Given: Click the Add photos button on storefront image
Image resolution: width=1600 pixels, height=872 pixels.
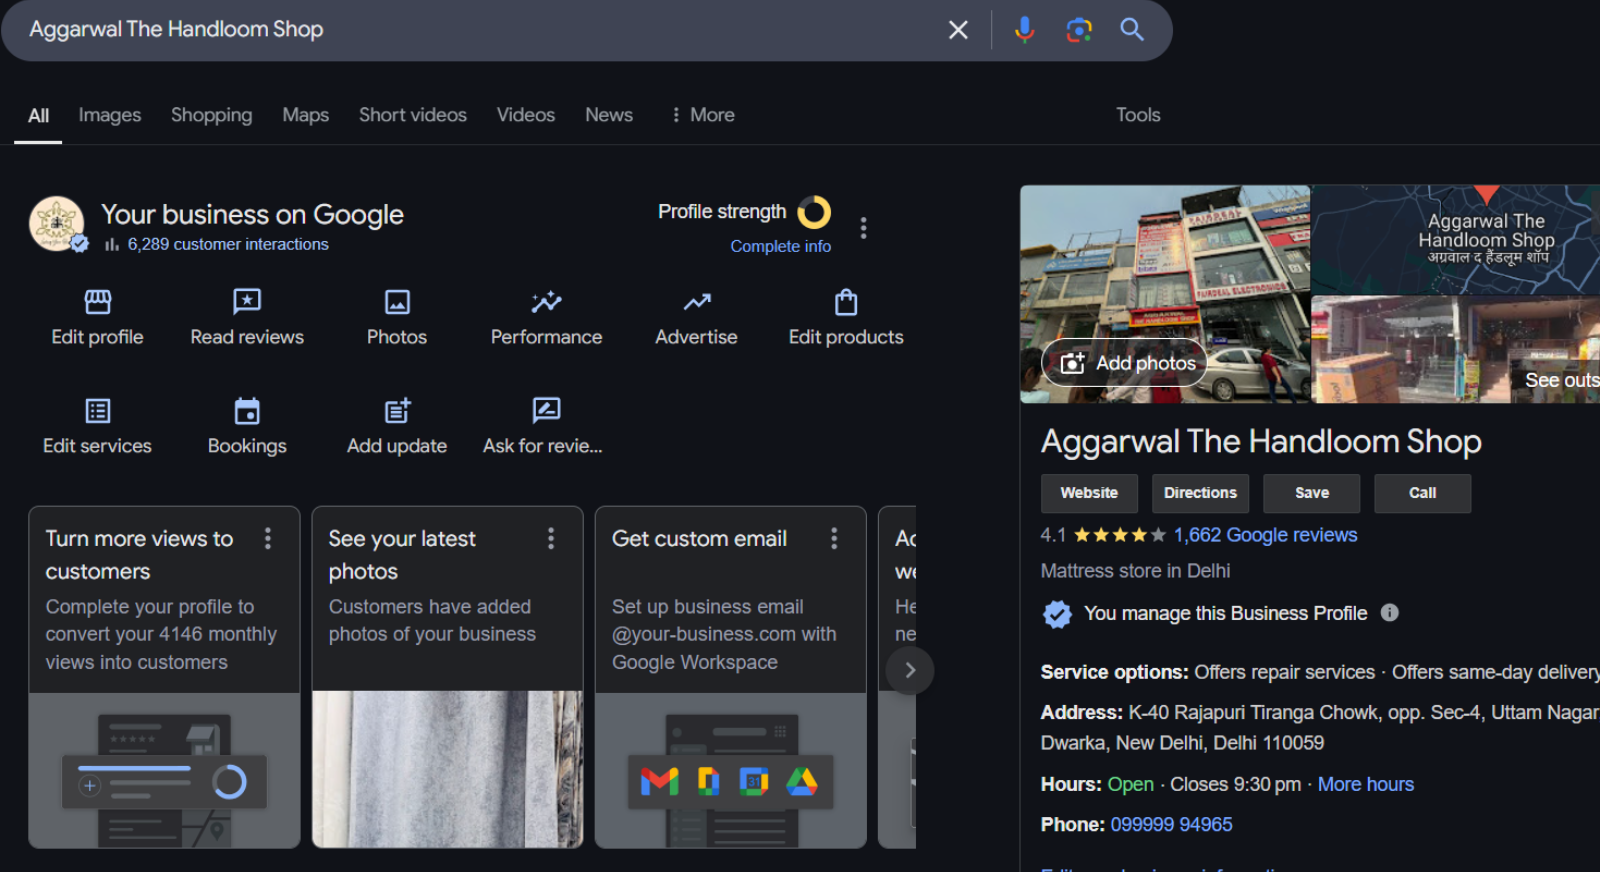Looking at the screenshot, I should pos(1125,363).
